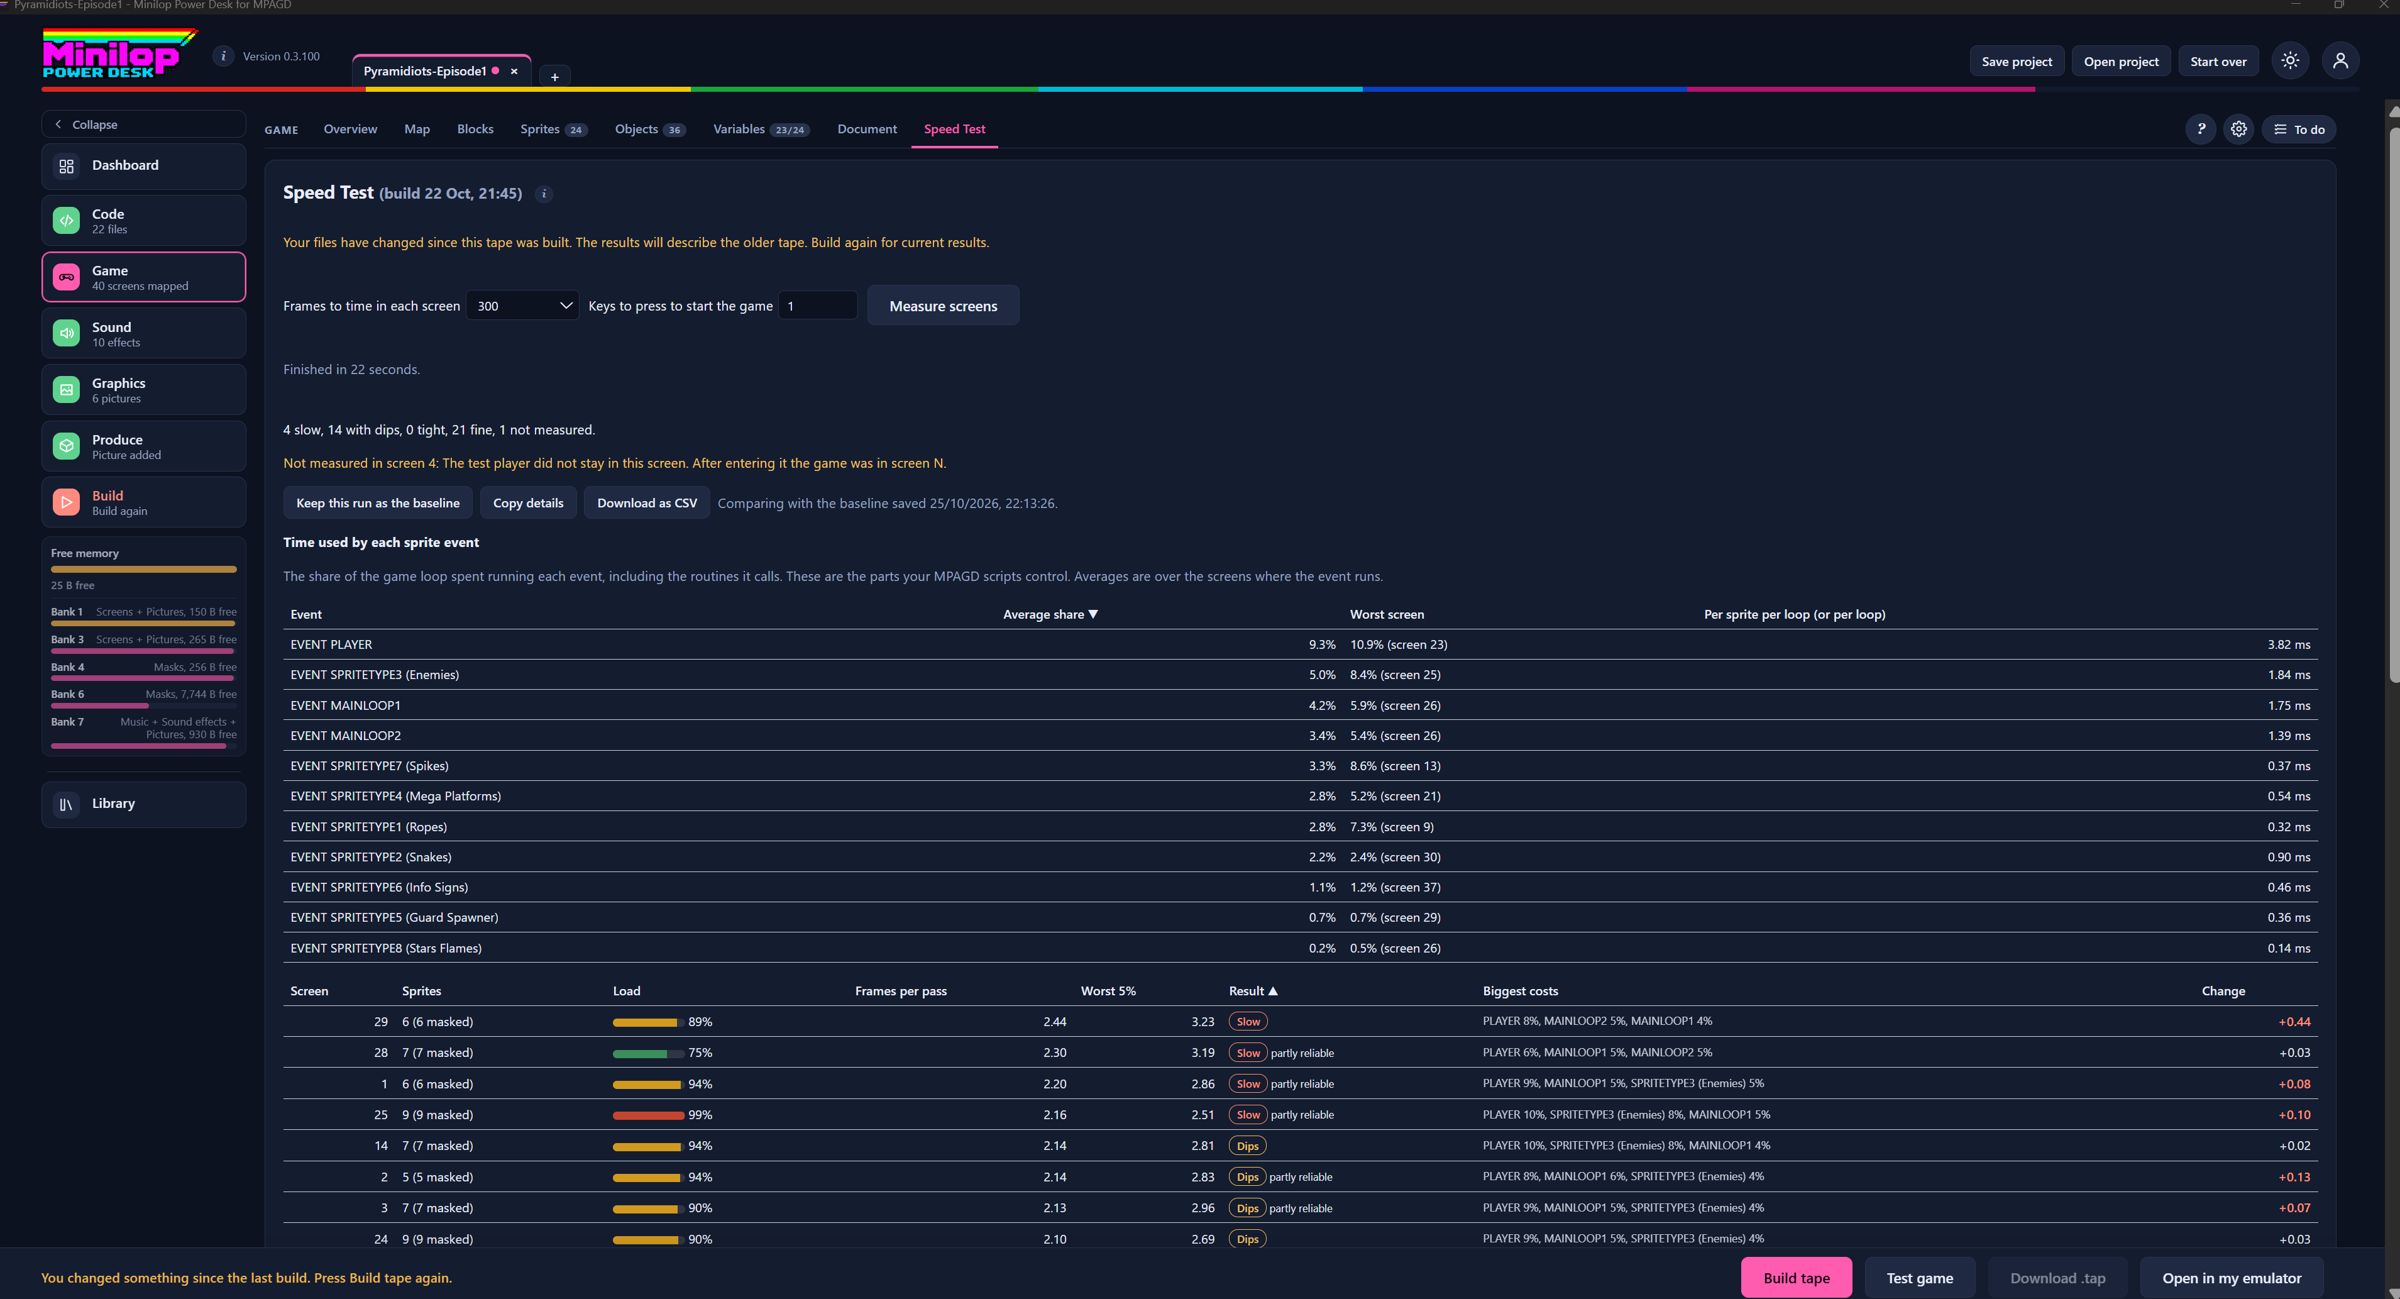Open the To do list button

coord(2299,129)
